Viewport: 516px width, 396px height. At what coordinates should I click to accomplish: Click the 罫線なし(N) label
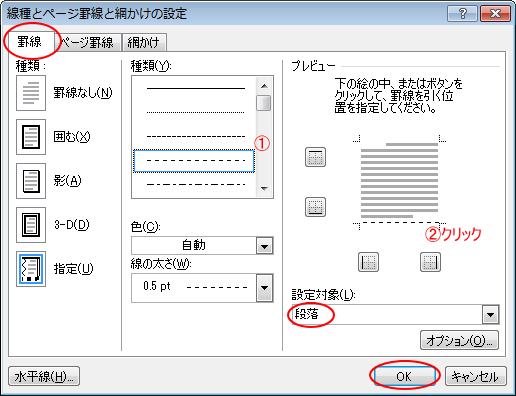pyautogui.click(x=83, y=93)
